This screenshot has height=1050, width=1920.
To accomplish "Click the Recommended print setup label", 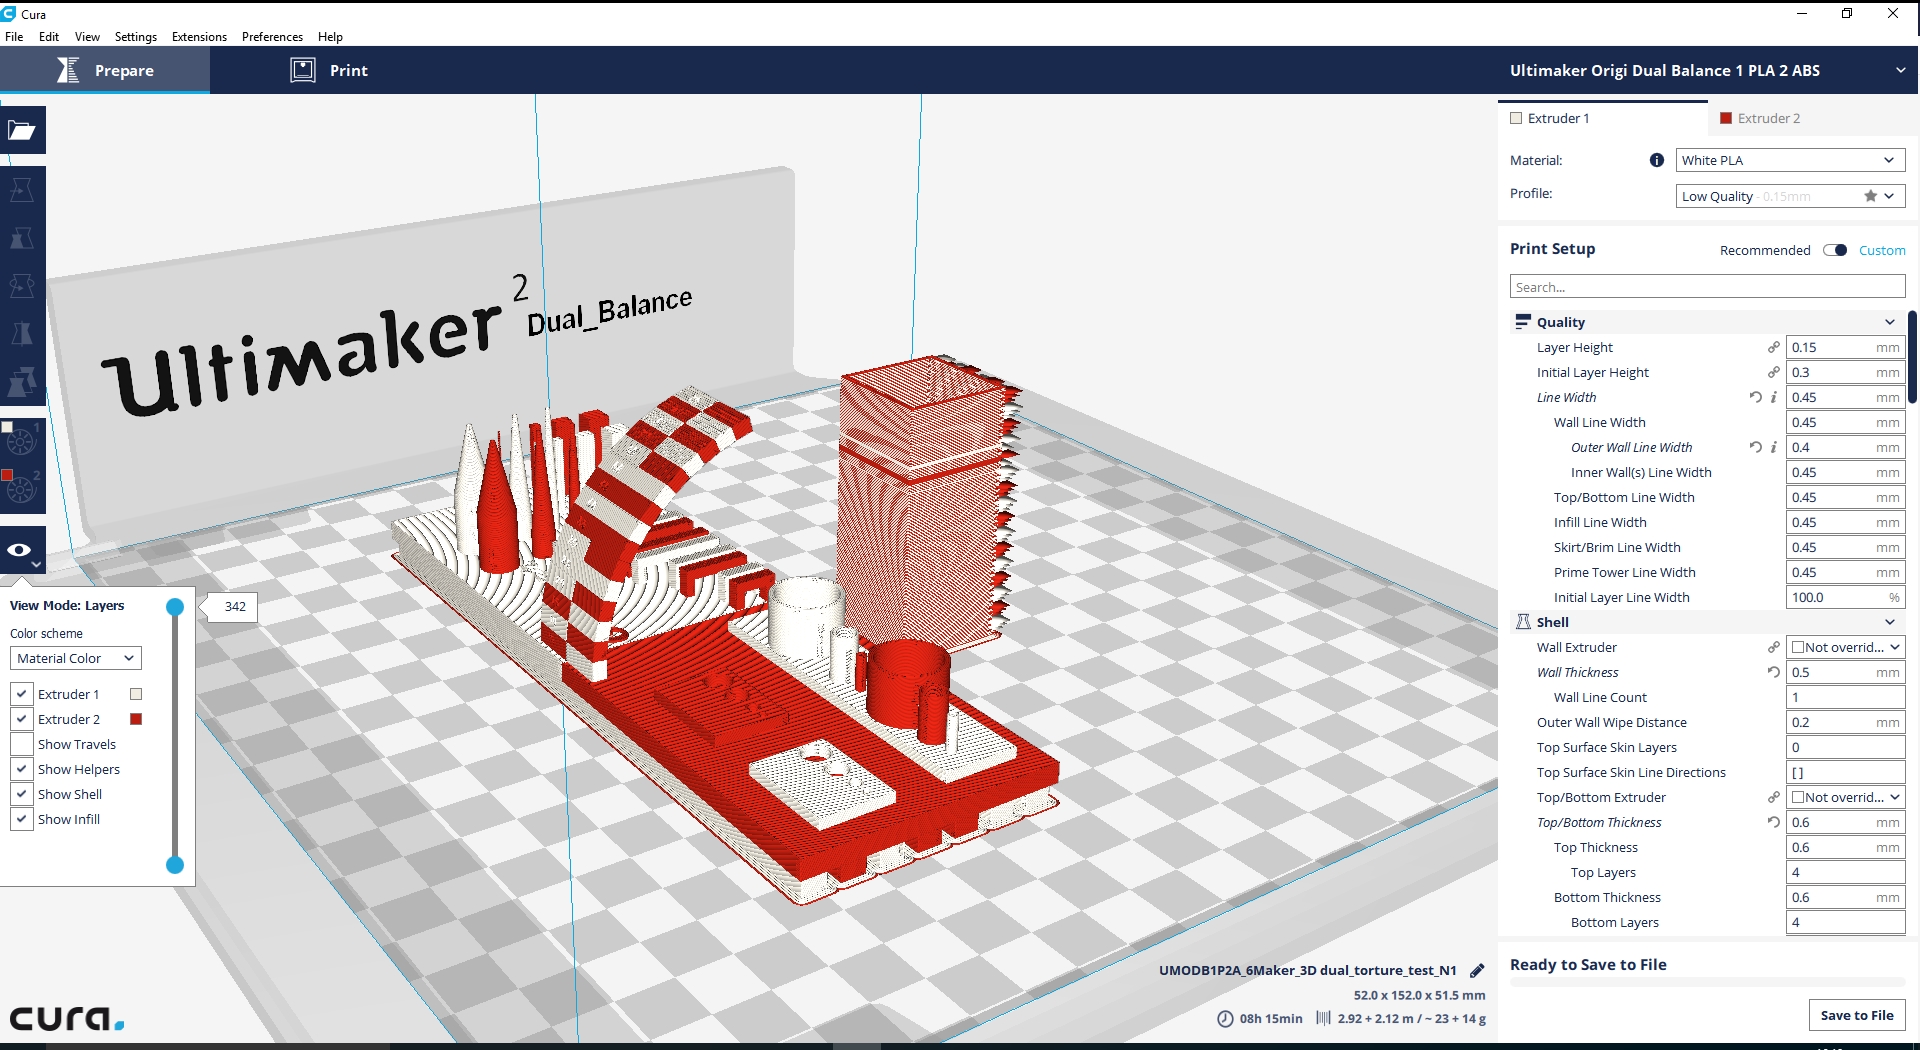I will pyautogui.click(x=1765, y=250).
